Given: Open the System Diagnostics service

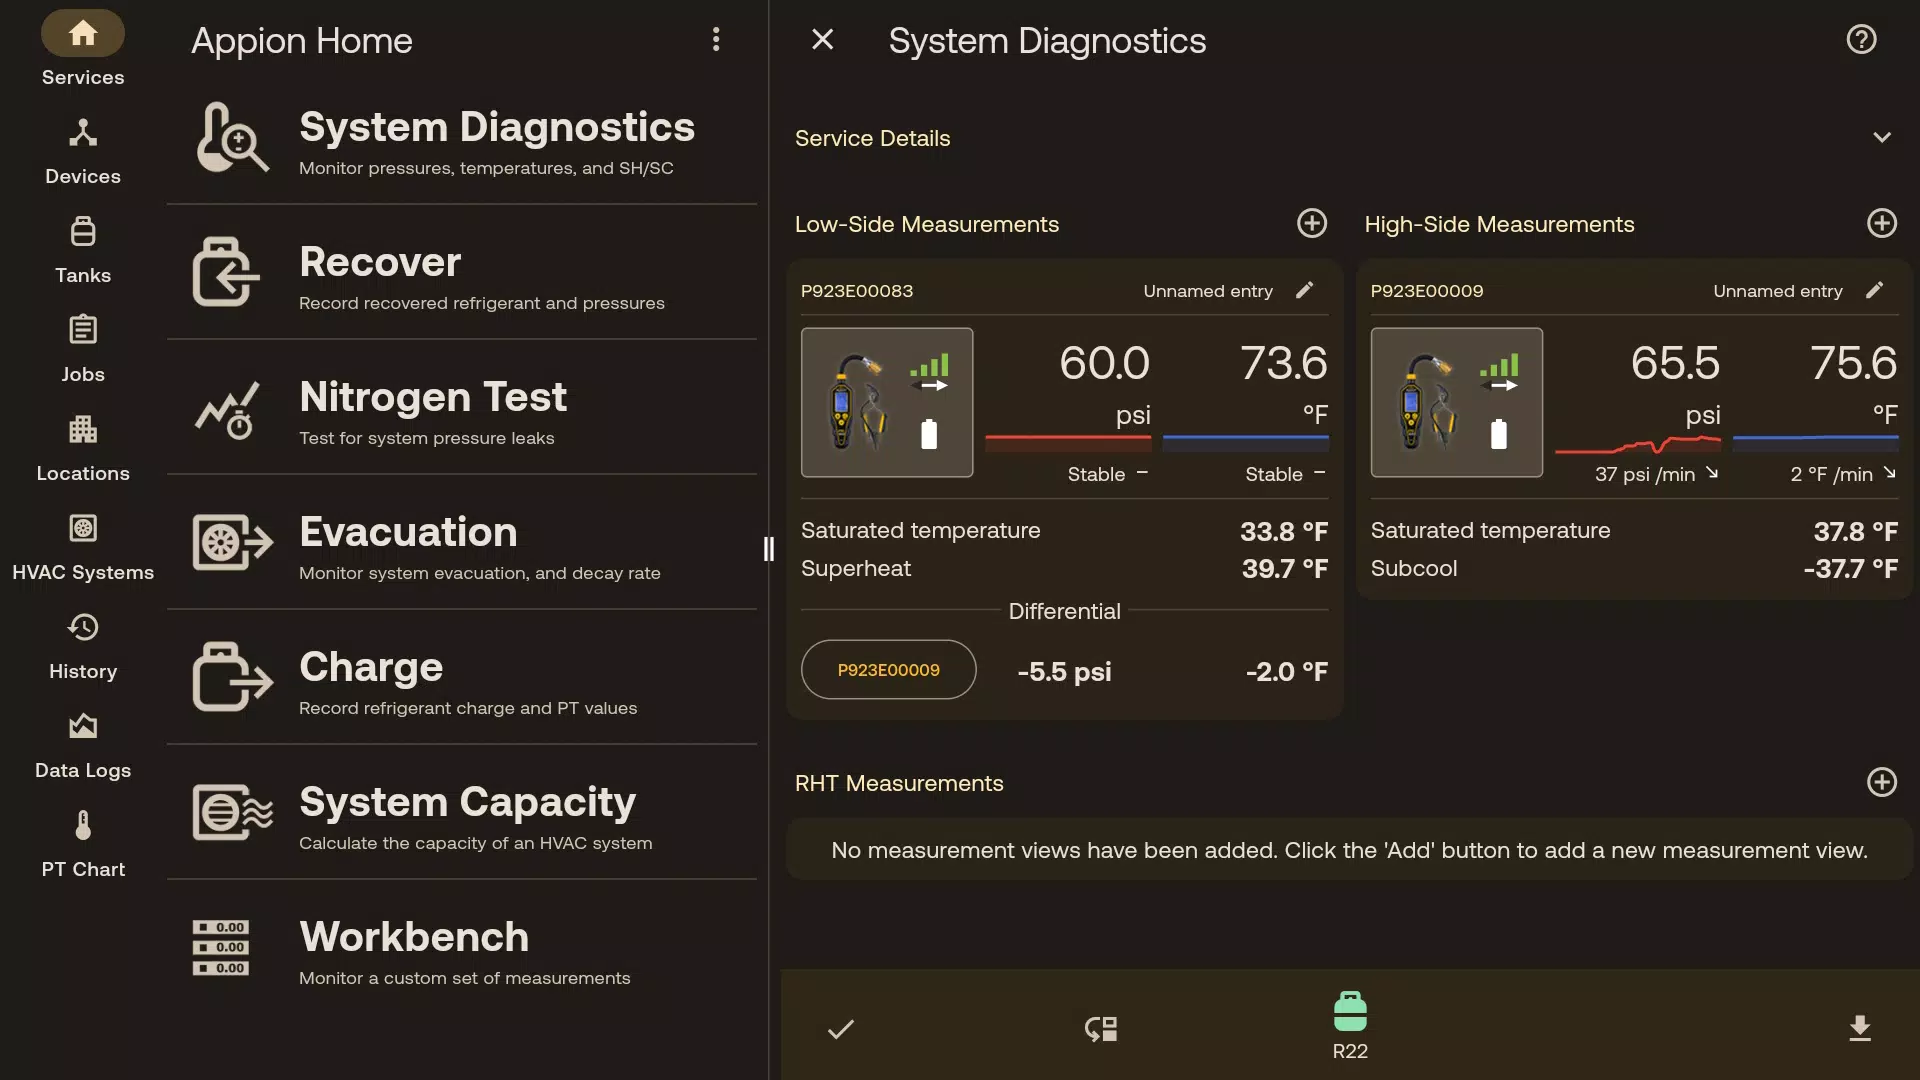Looking at the screenshot, I should (462, 138).
